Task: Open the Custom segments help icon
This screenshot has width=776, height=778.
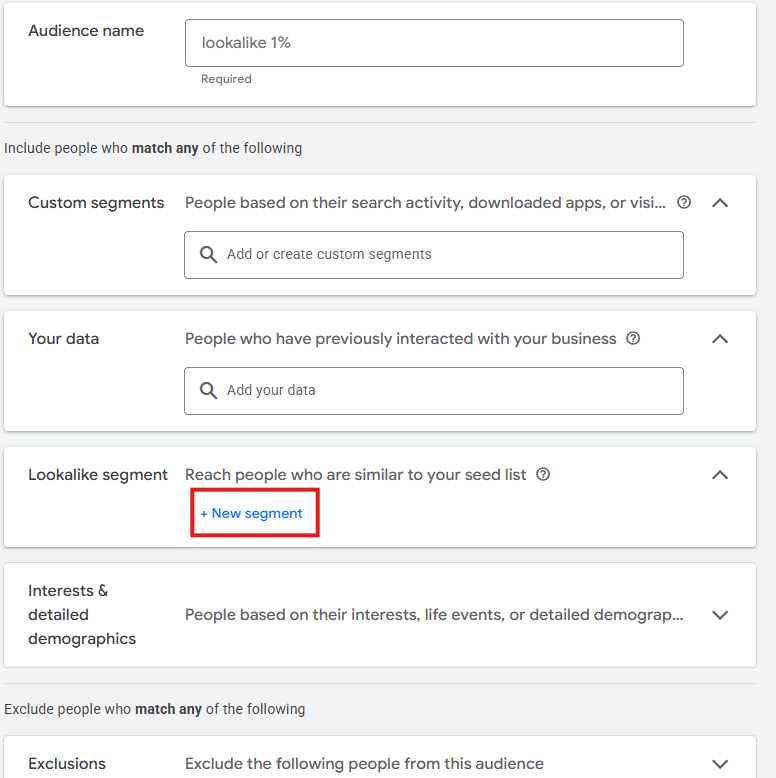Action: [x=684, y=202]
